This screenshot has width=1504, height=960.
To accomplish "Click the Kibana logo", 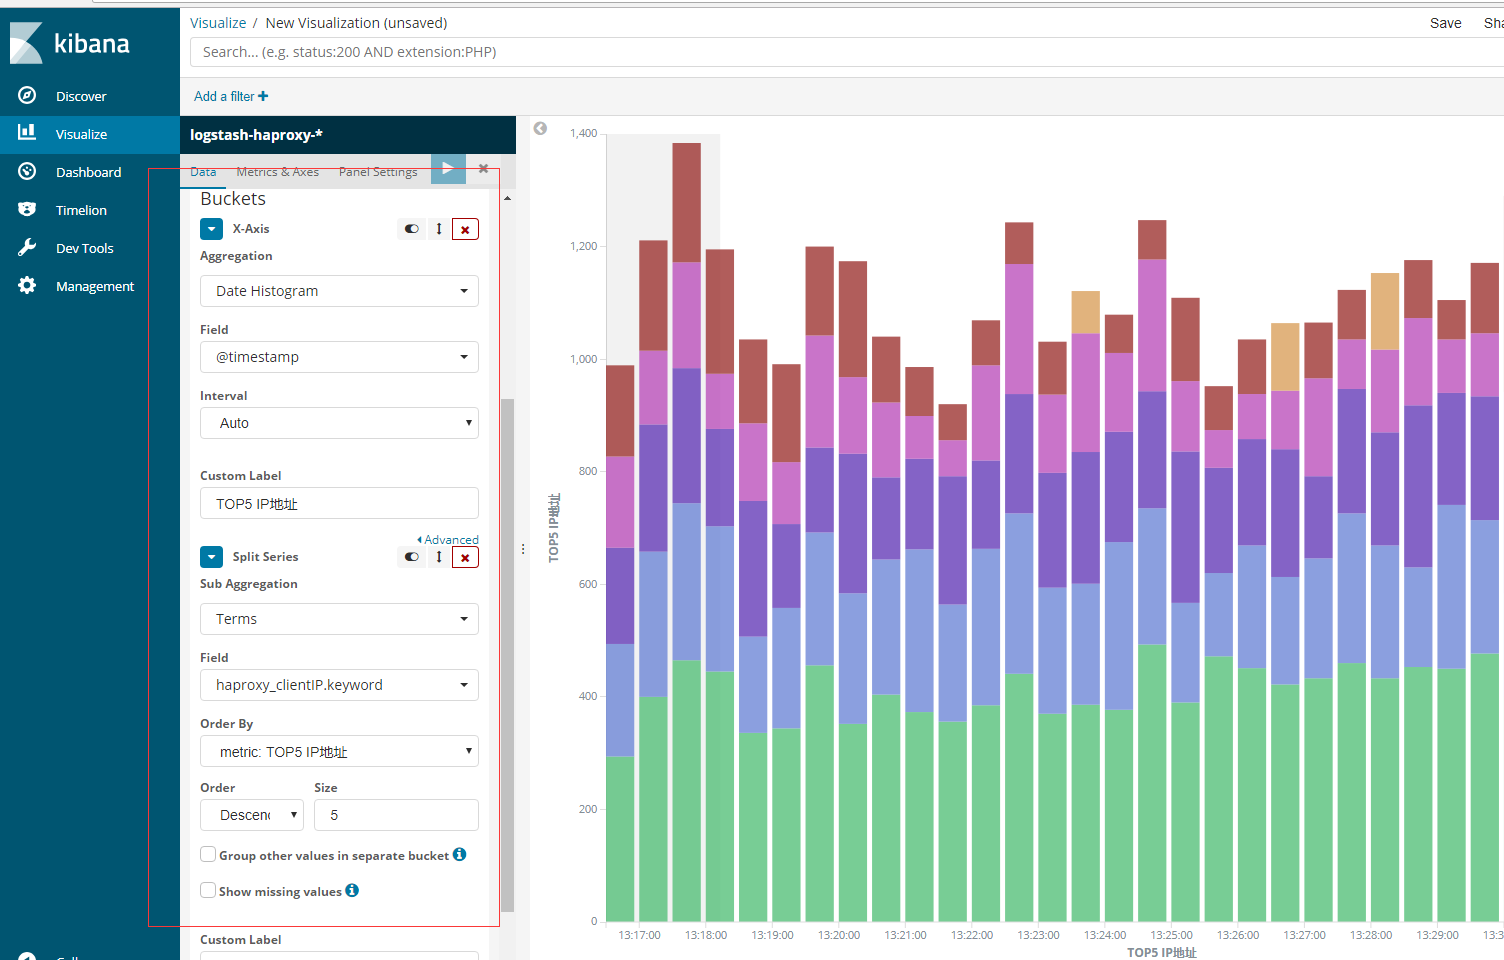I will 70,43.
